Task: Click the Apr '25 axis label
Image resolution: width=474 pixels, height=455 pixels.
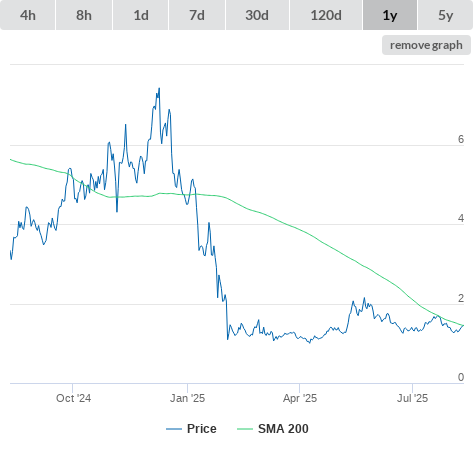Action: pos(300,398)
